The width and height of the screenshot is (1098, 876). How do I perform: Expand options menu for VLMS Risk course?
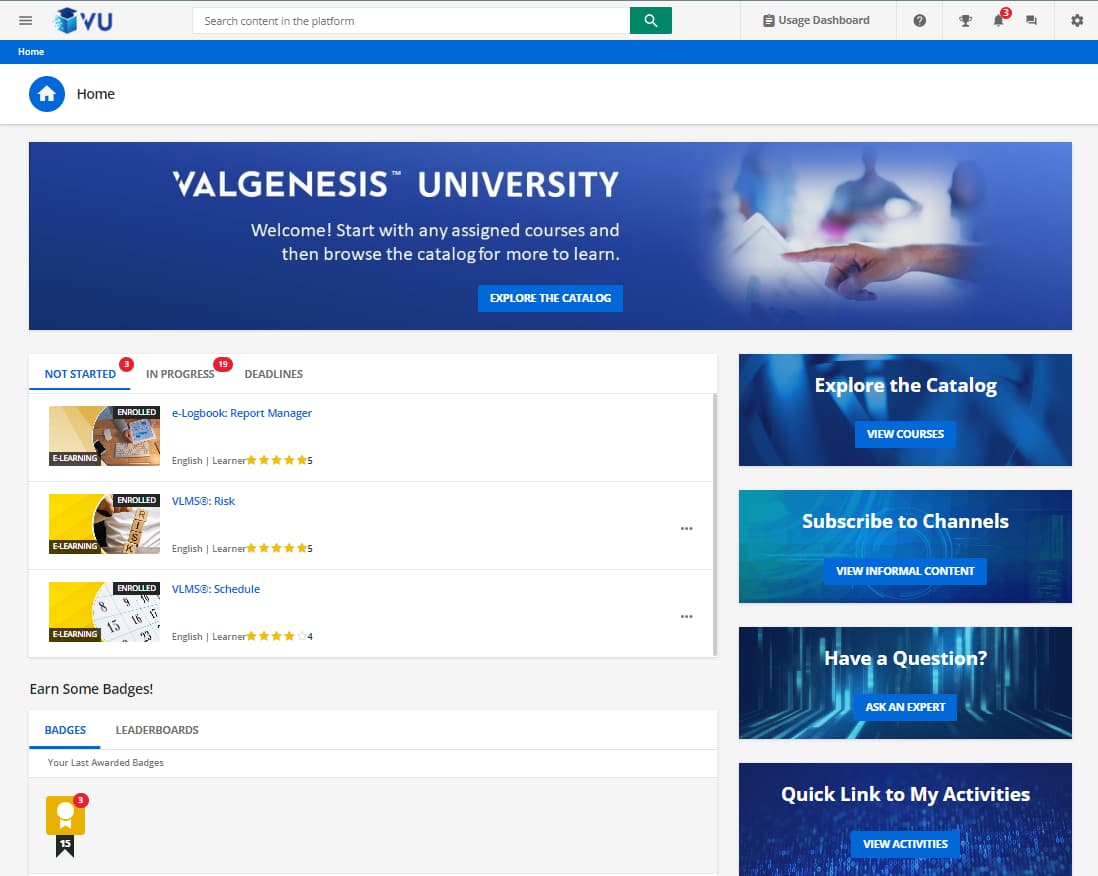tap(686, 529)
